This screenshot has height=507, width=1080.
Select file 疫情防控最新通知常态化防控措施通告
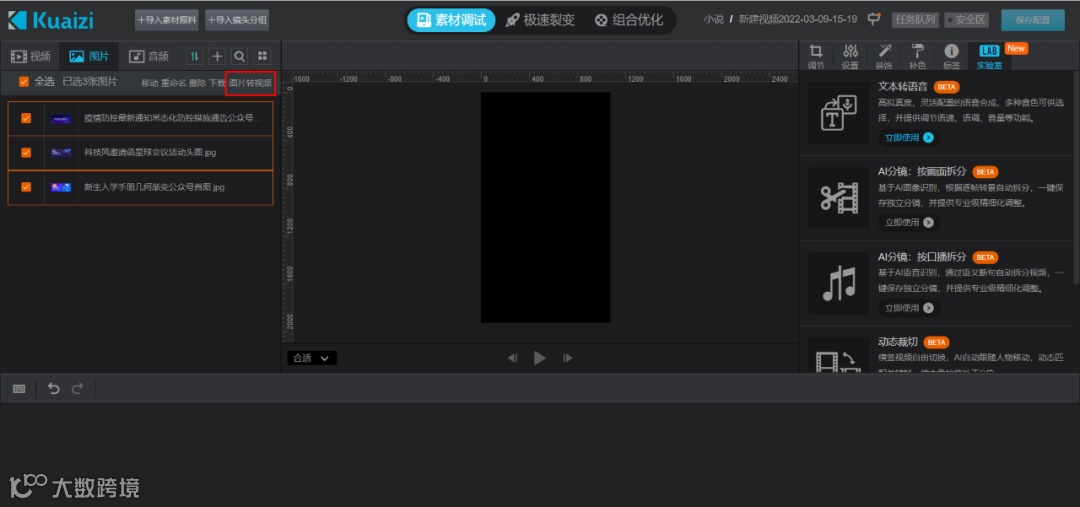click(x=173, y=118)
